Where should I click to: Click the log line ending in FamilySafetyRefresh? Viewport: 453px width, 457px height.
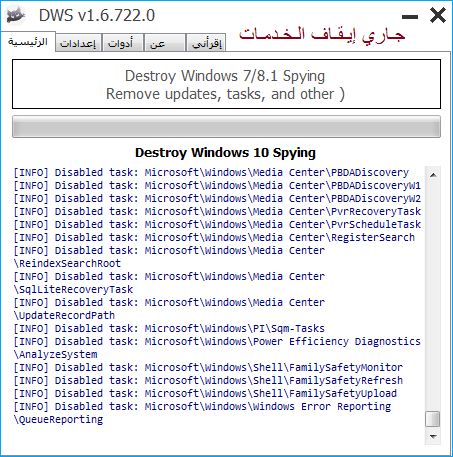pos(208,381)
